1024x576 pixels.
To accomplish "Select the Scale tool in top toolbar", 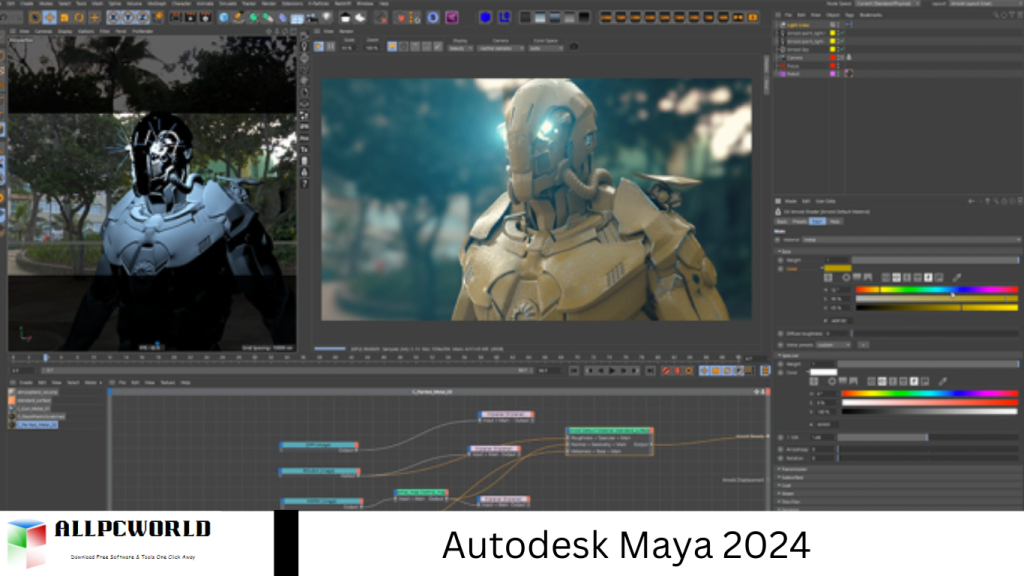I will pos(65,18).
